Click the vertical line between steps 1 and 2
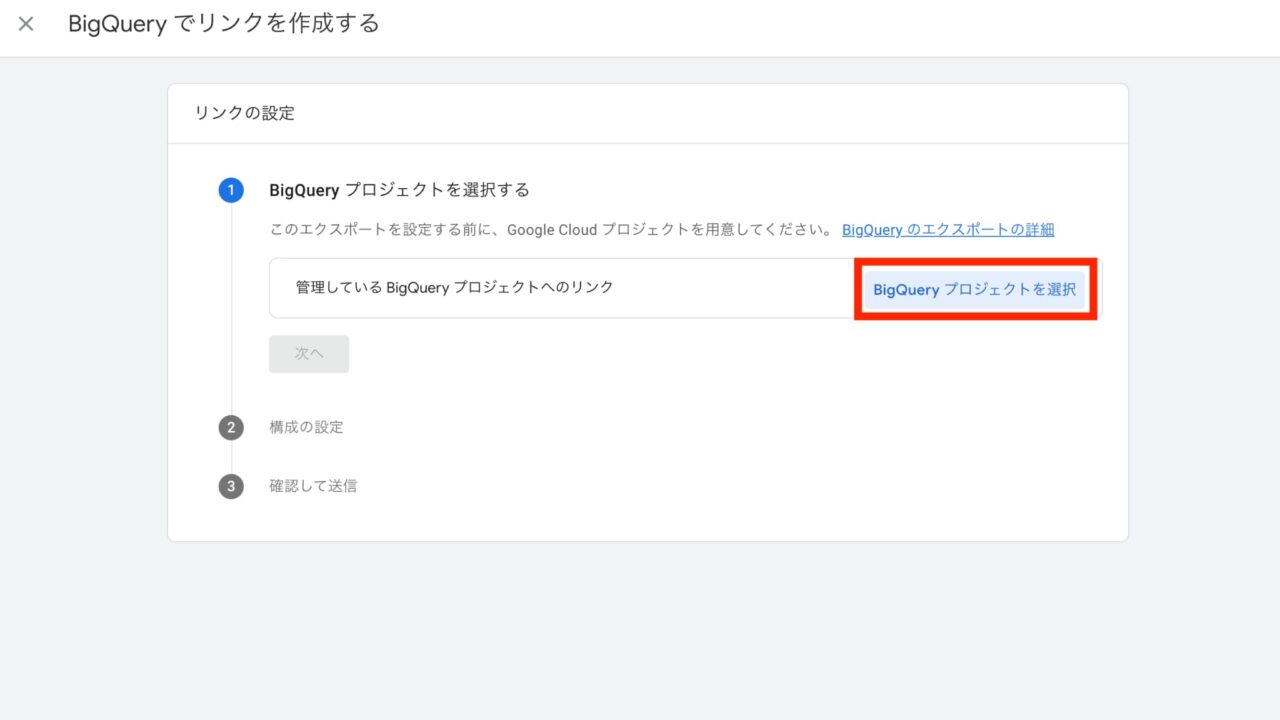The width and height of the screenshot is (1280, 720). point(231,310)
